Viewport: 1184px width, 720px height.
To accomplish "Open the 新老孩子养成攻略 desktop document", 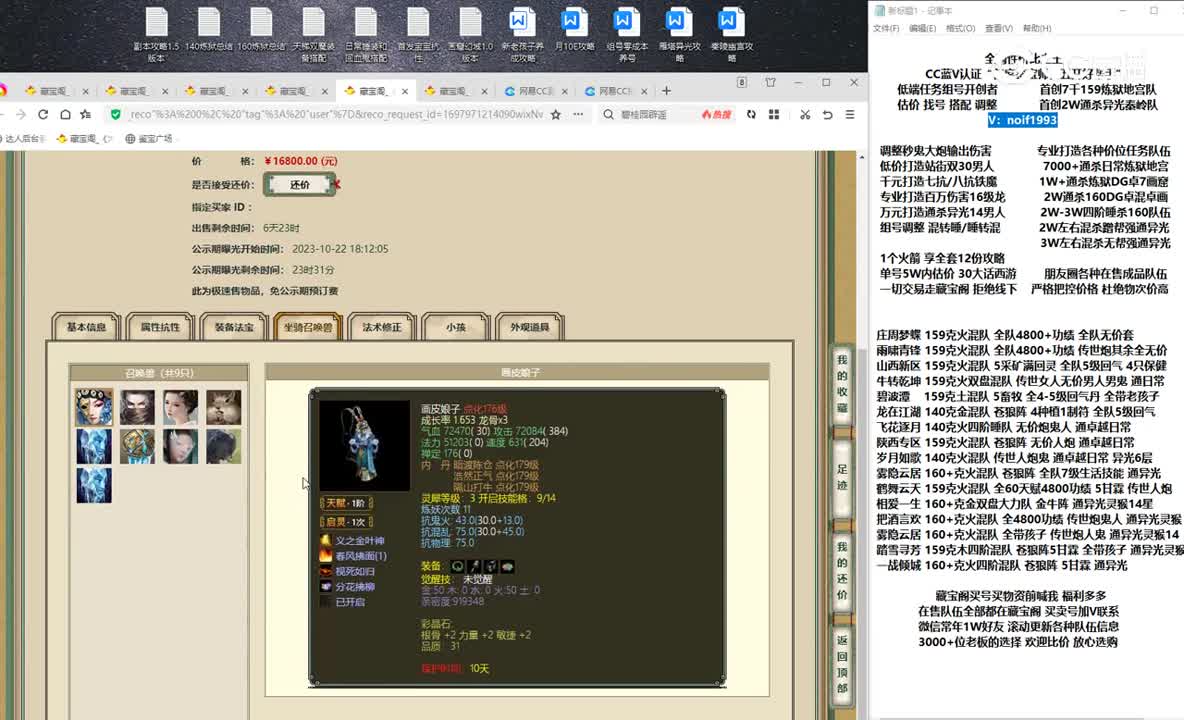I will coord(522,35).
